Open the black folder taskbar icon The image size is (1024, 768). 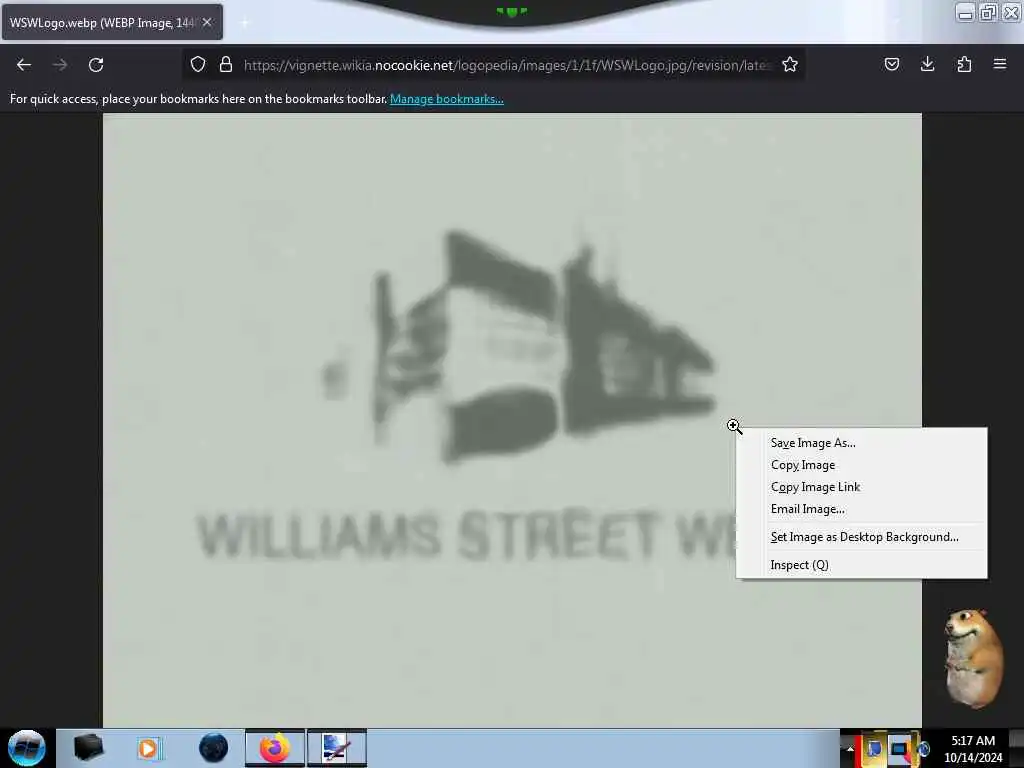click(88, 748)
